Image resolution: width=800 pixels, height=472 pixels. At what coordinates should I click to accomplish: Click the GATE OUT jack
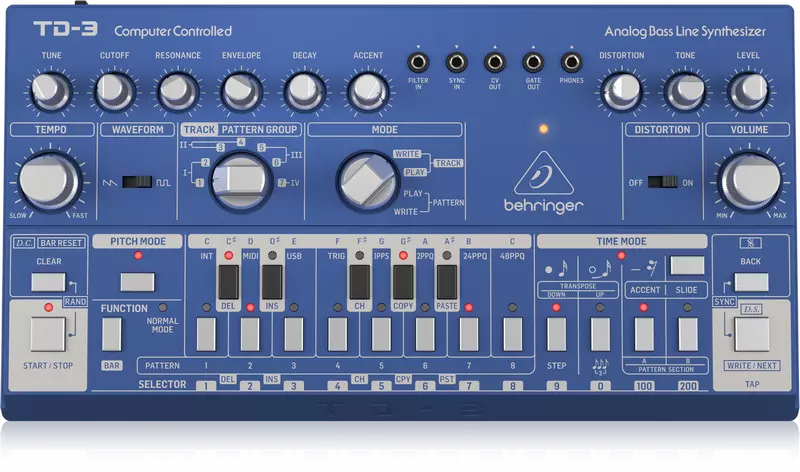[533, 63]
